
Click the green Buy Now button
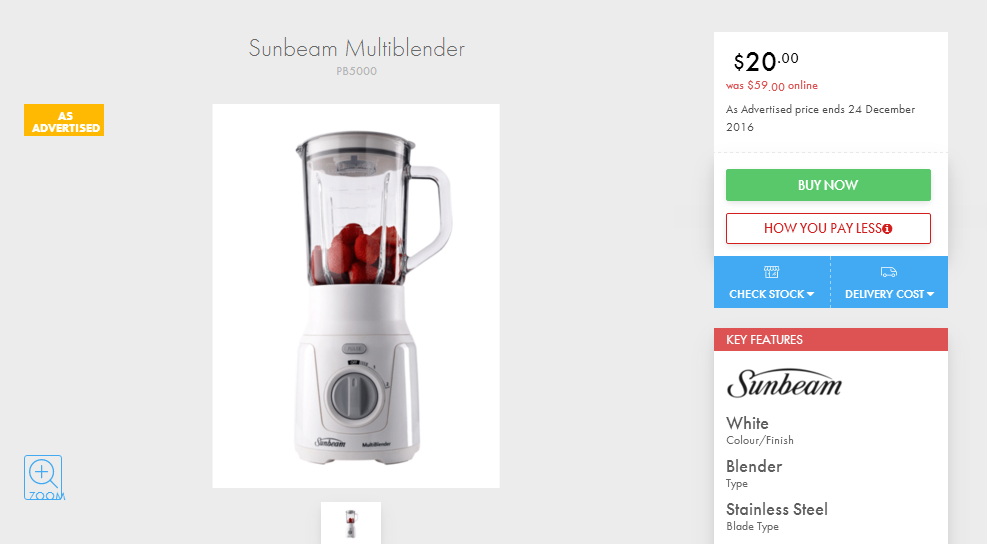pyautogui.click(x=828, y=185)
